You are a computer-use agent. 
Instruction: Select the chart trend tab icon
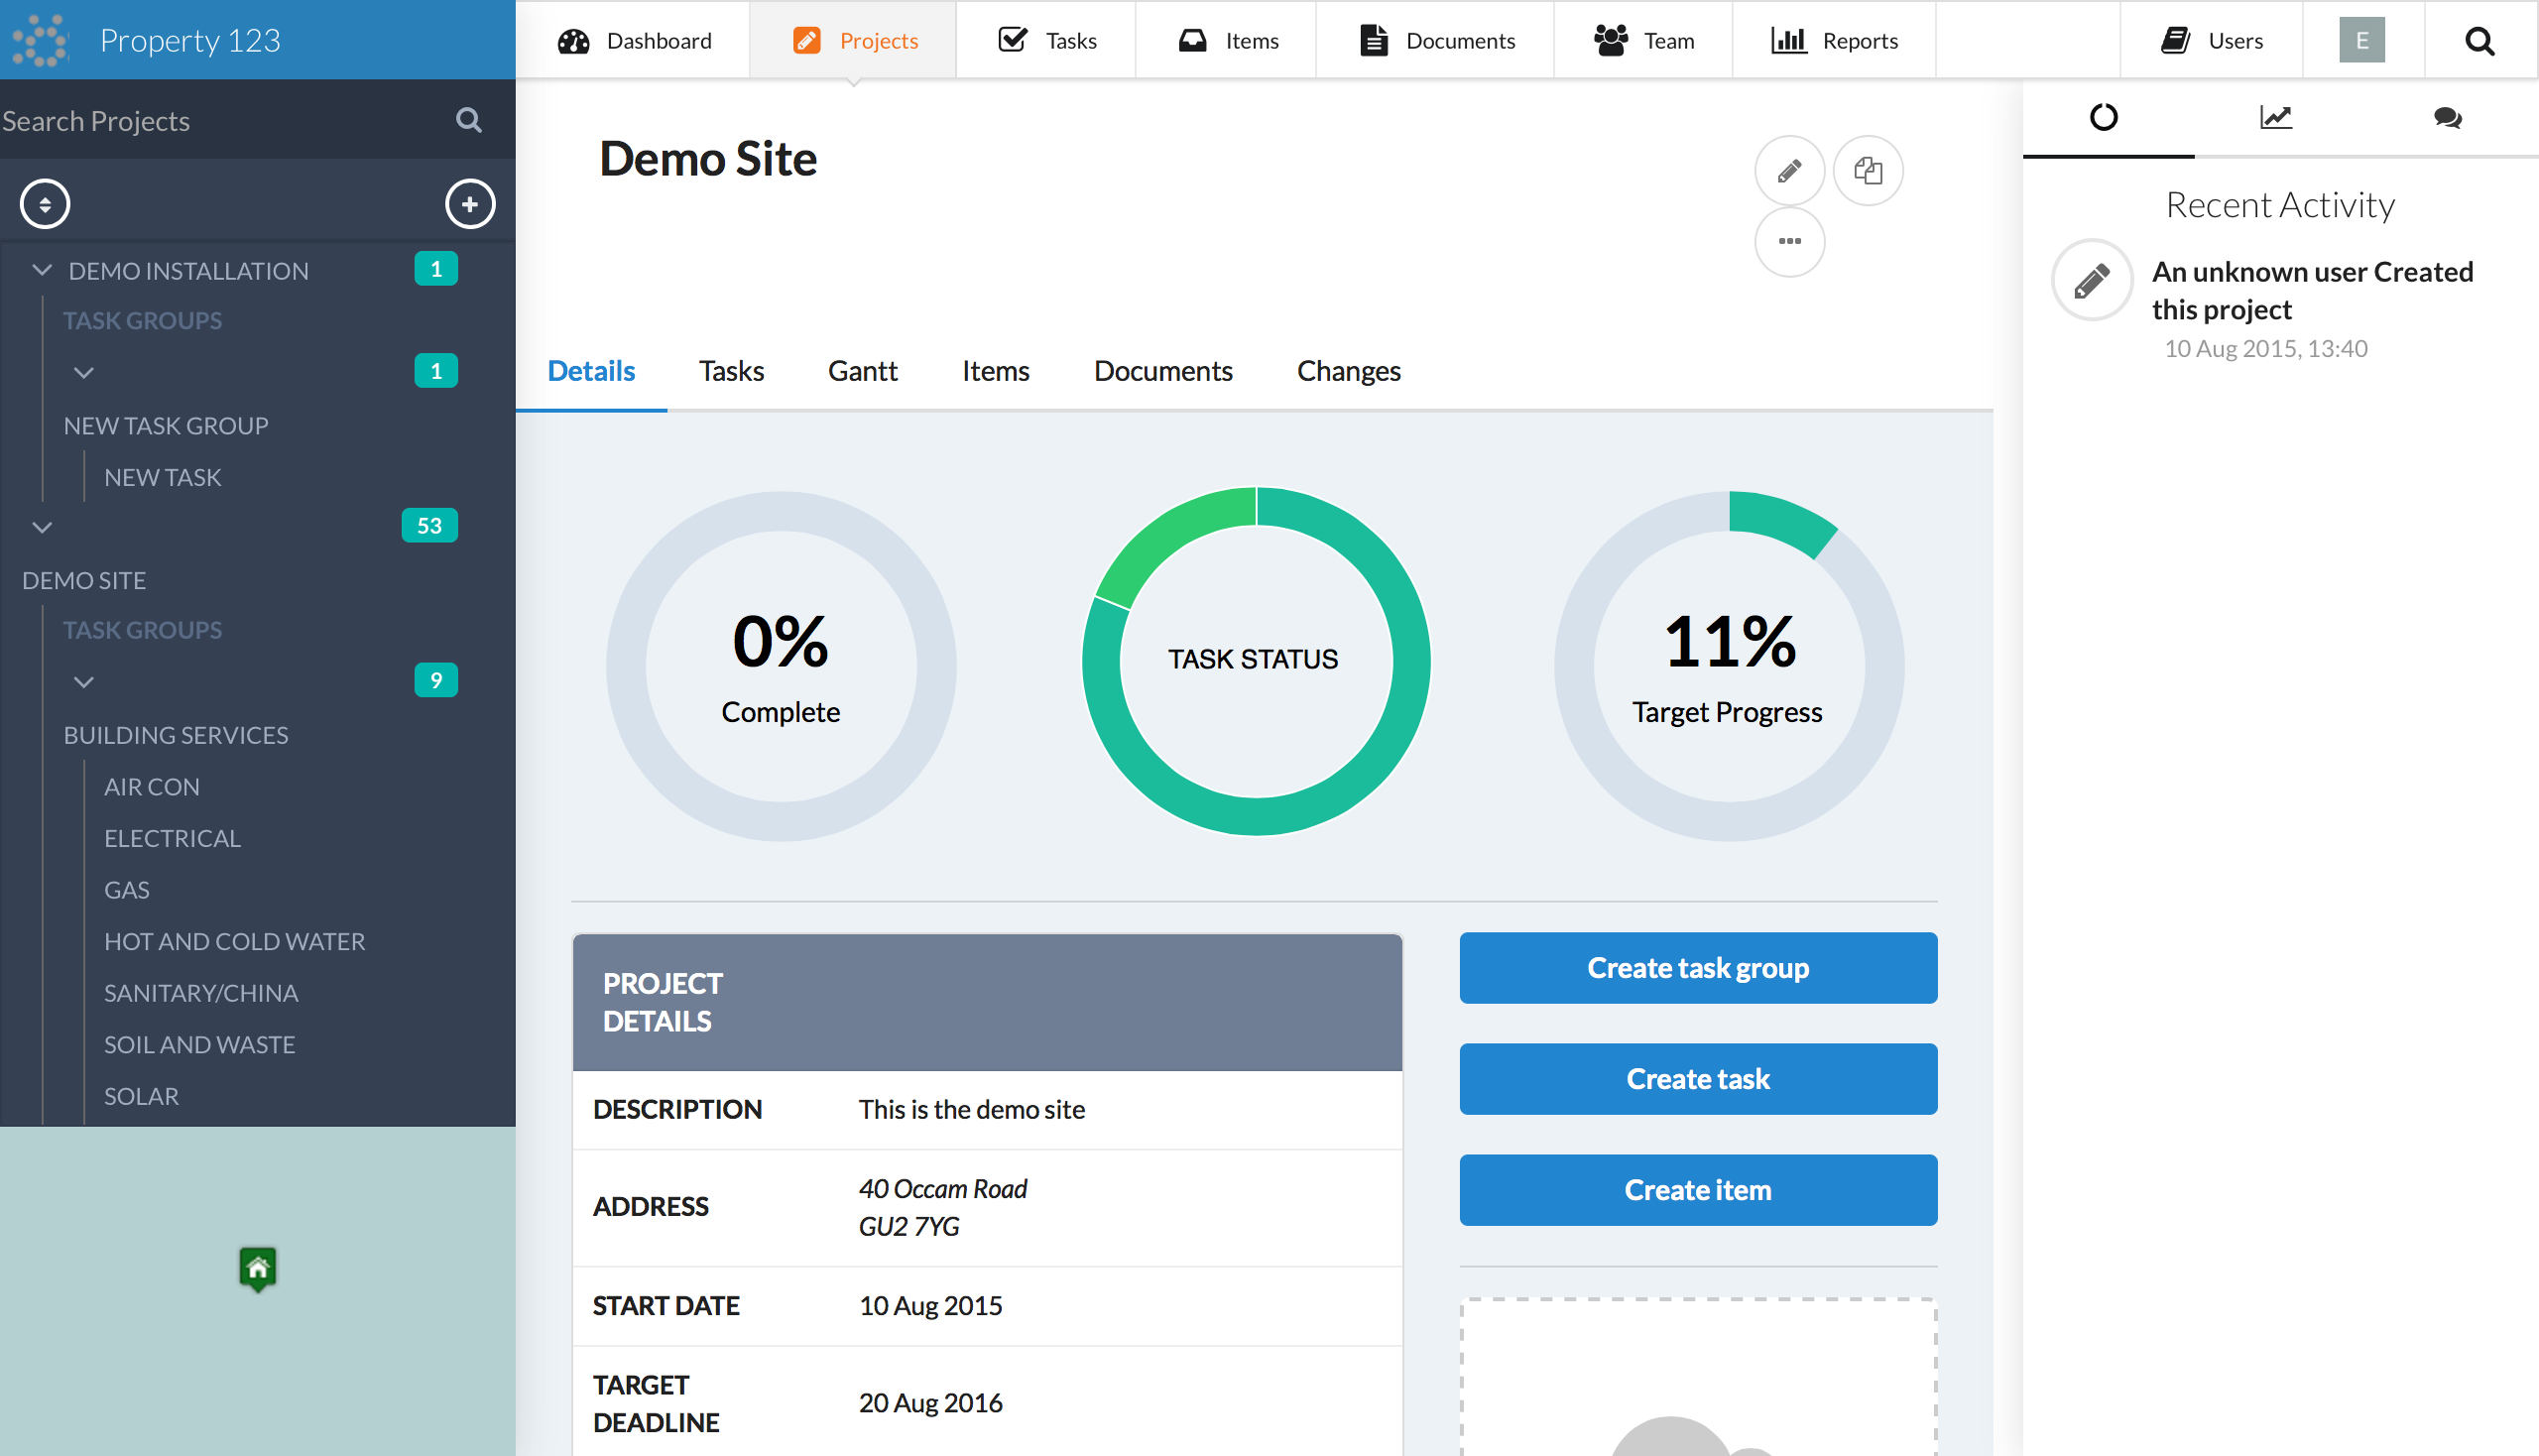2276,117
